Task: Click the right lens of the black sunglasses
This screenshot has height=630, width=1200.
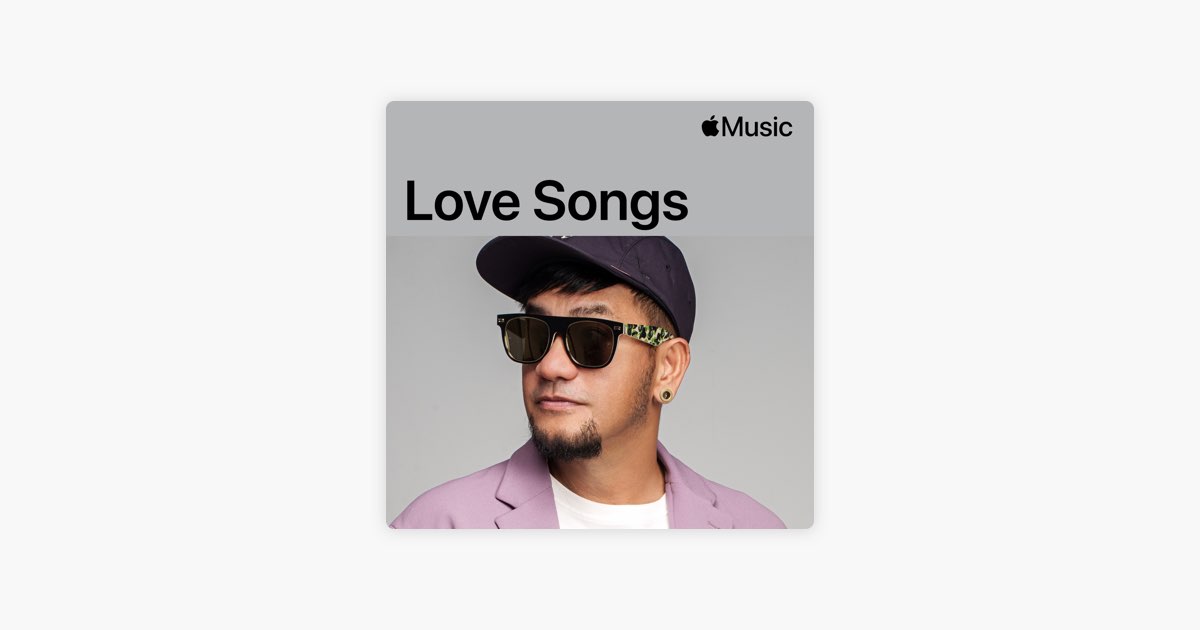Action: point(592,344)
